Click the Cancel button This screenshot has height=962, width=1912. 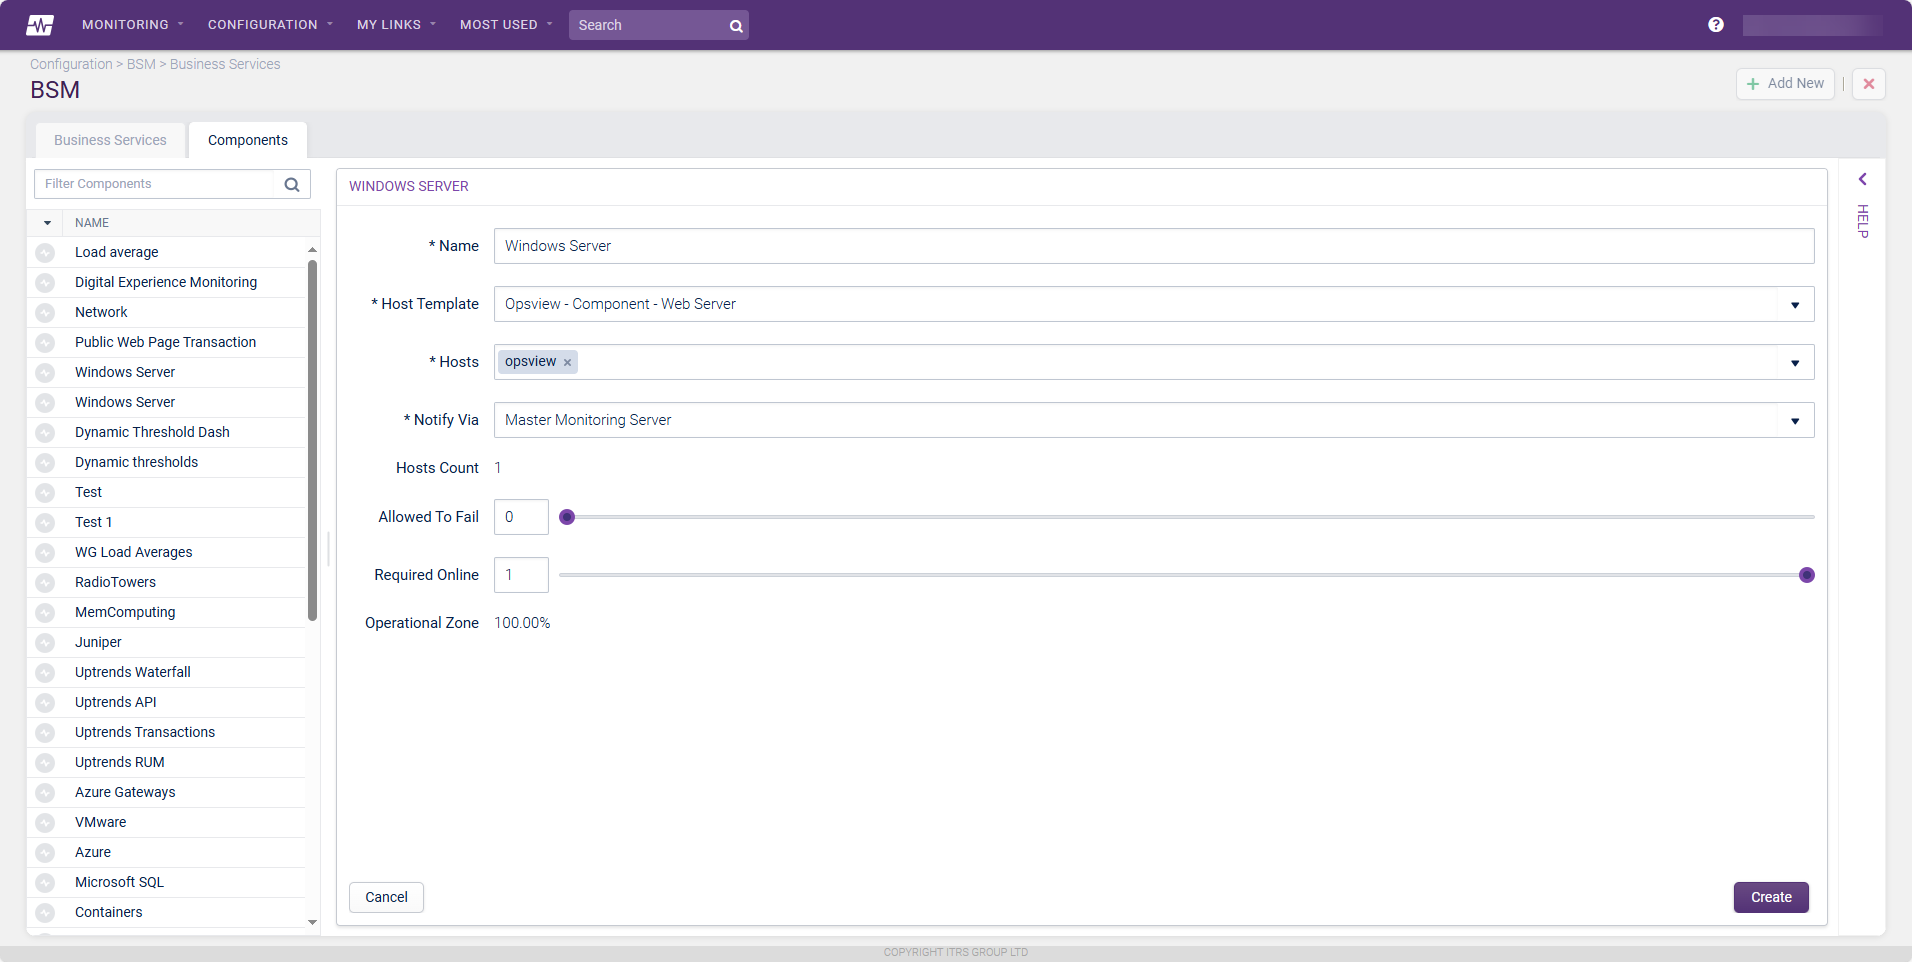tap(386, 897)
